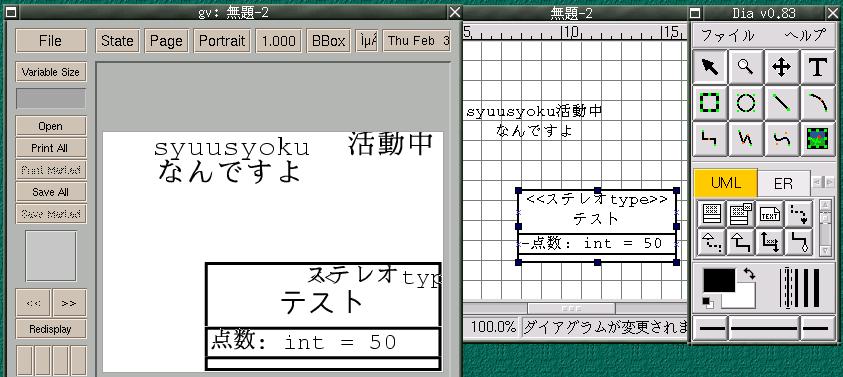Image resolution: width=843 pixels, height=377 pixels.
Task: Open the 1.000 scale menu in gv
Action: 278,41
